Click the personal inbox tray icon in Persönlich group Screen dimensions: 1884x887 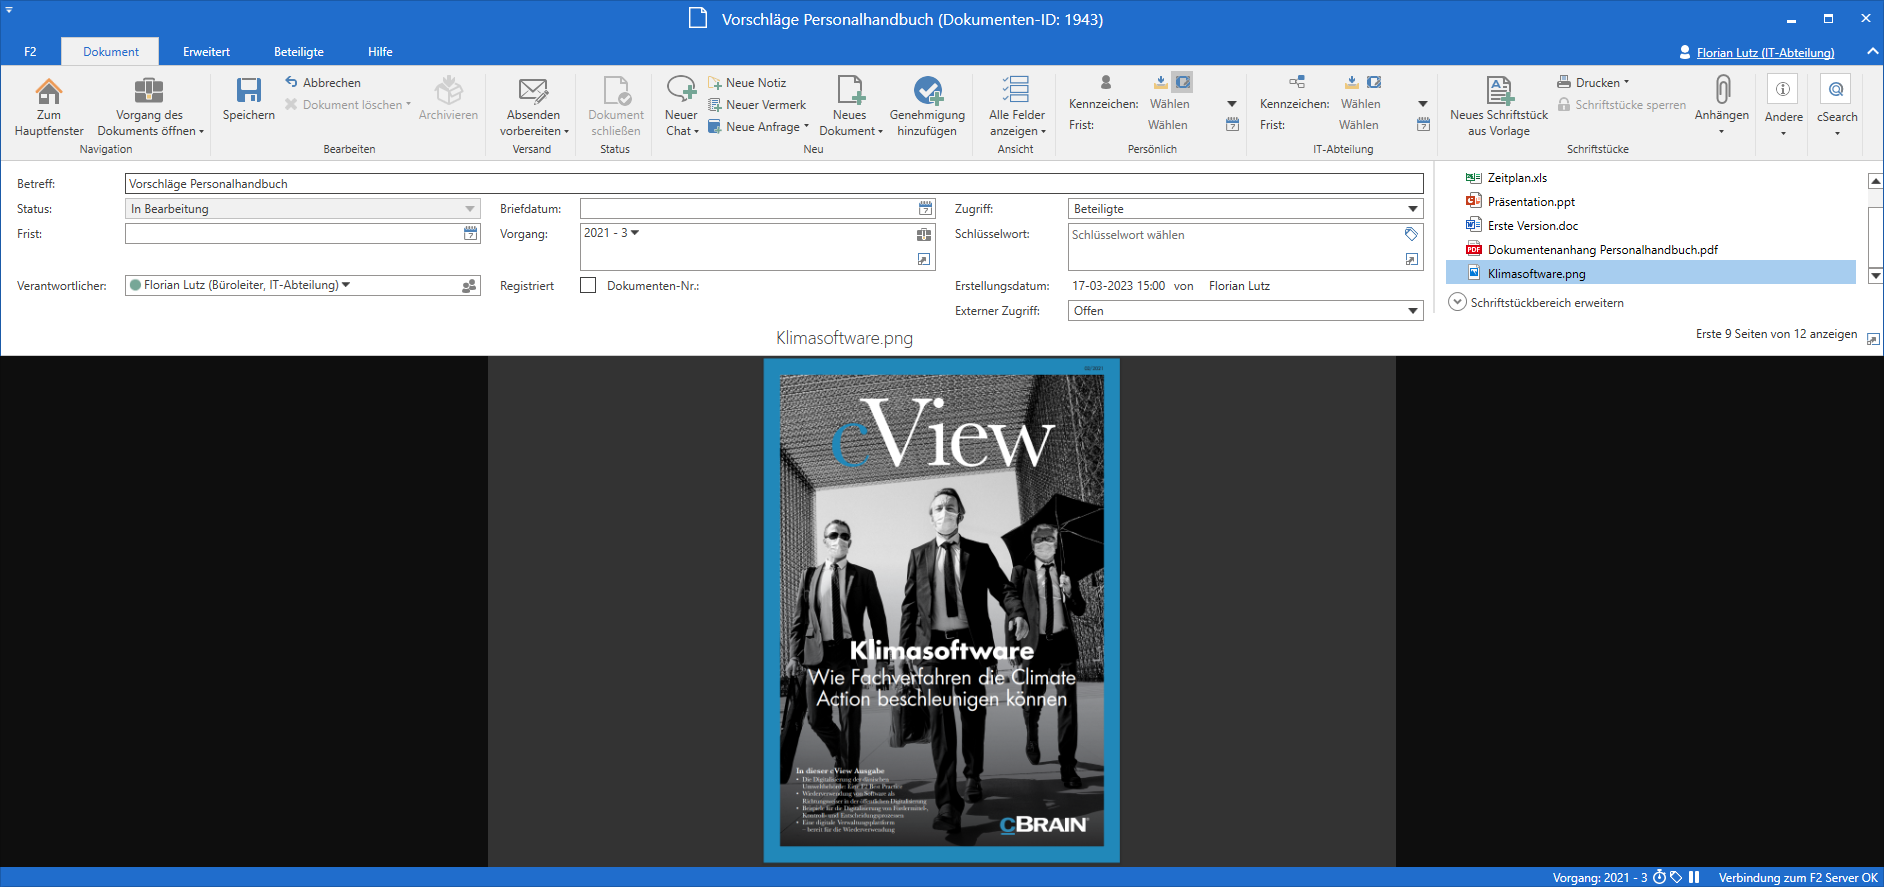[1160, 82]
